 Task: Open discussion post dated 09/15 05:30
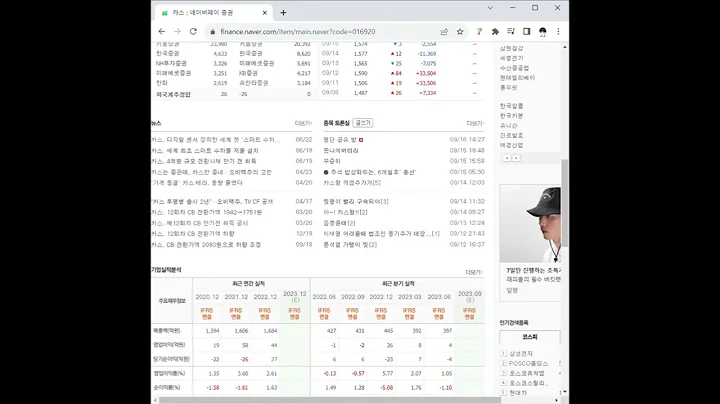[370, 172]
